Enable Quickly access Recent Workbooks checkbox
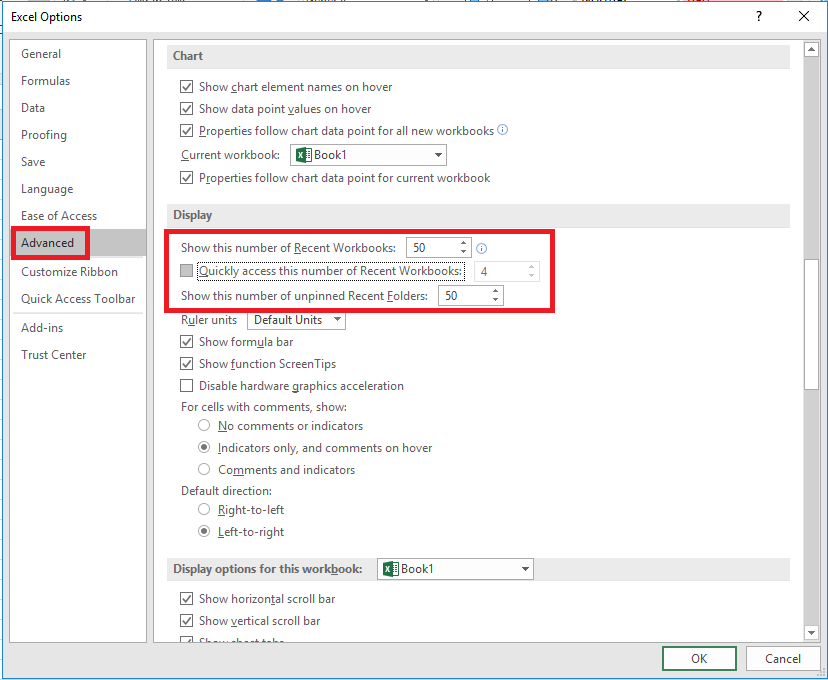The image size is (828, 680). (187, 271)
